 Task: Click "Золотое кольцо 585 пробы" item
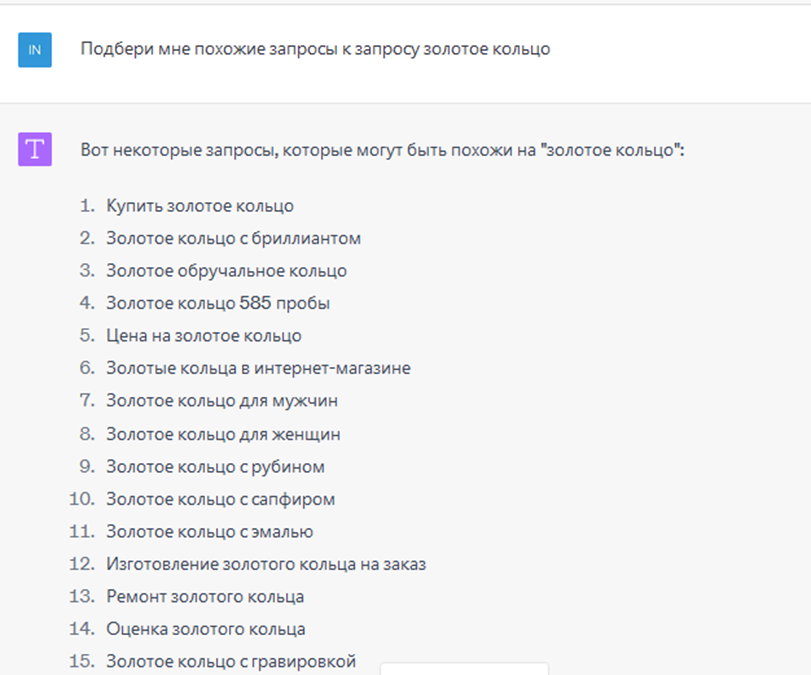(210, 303)
